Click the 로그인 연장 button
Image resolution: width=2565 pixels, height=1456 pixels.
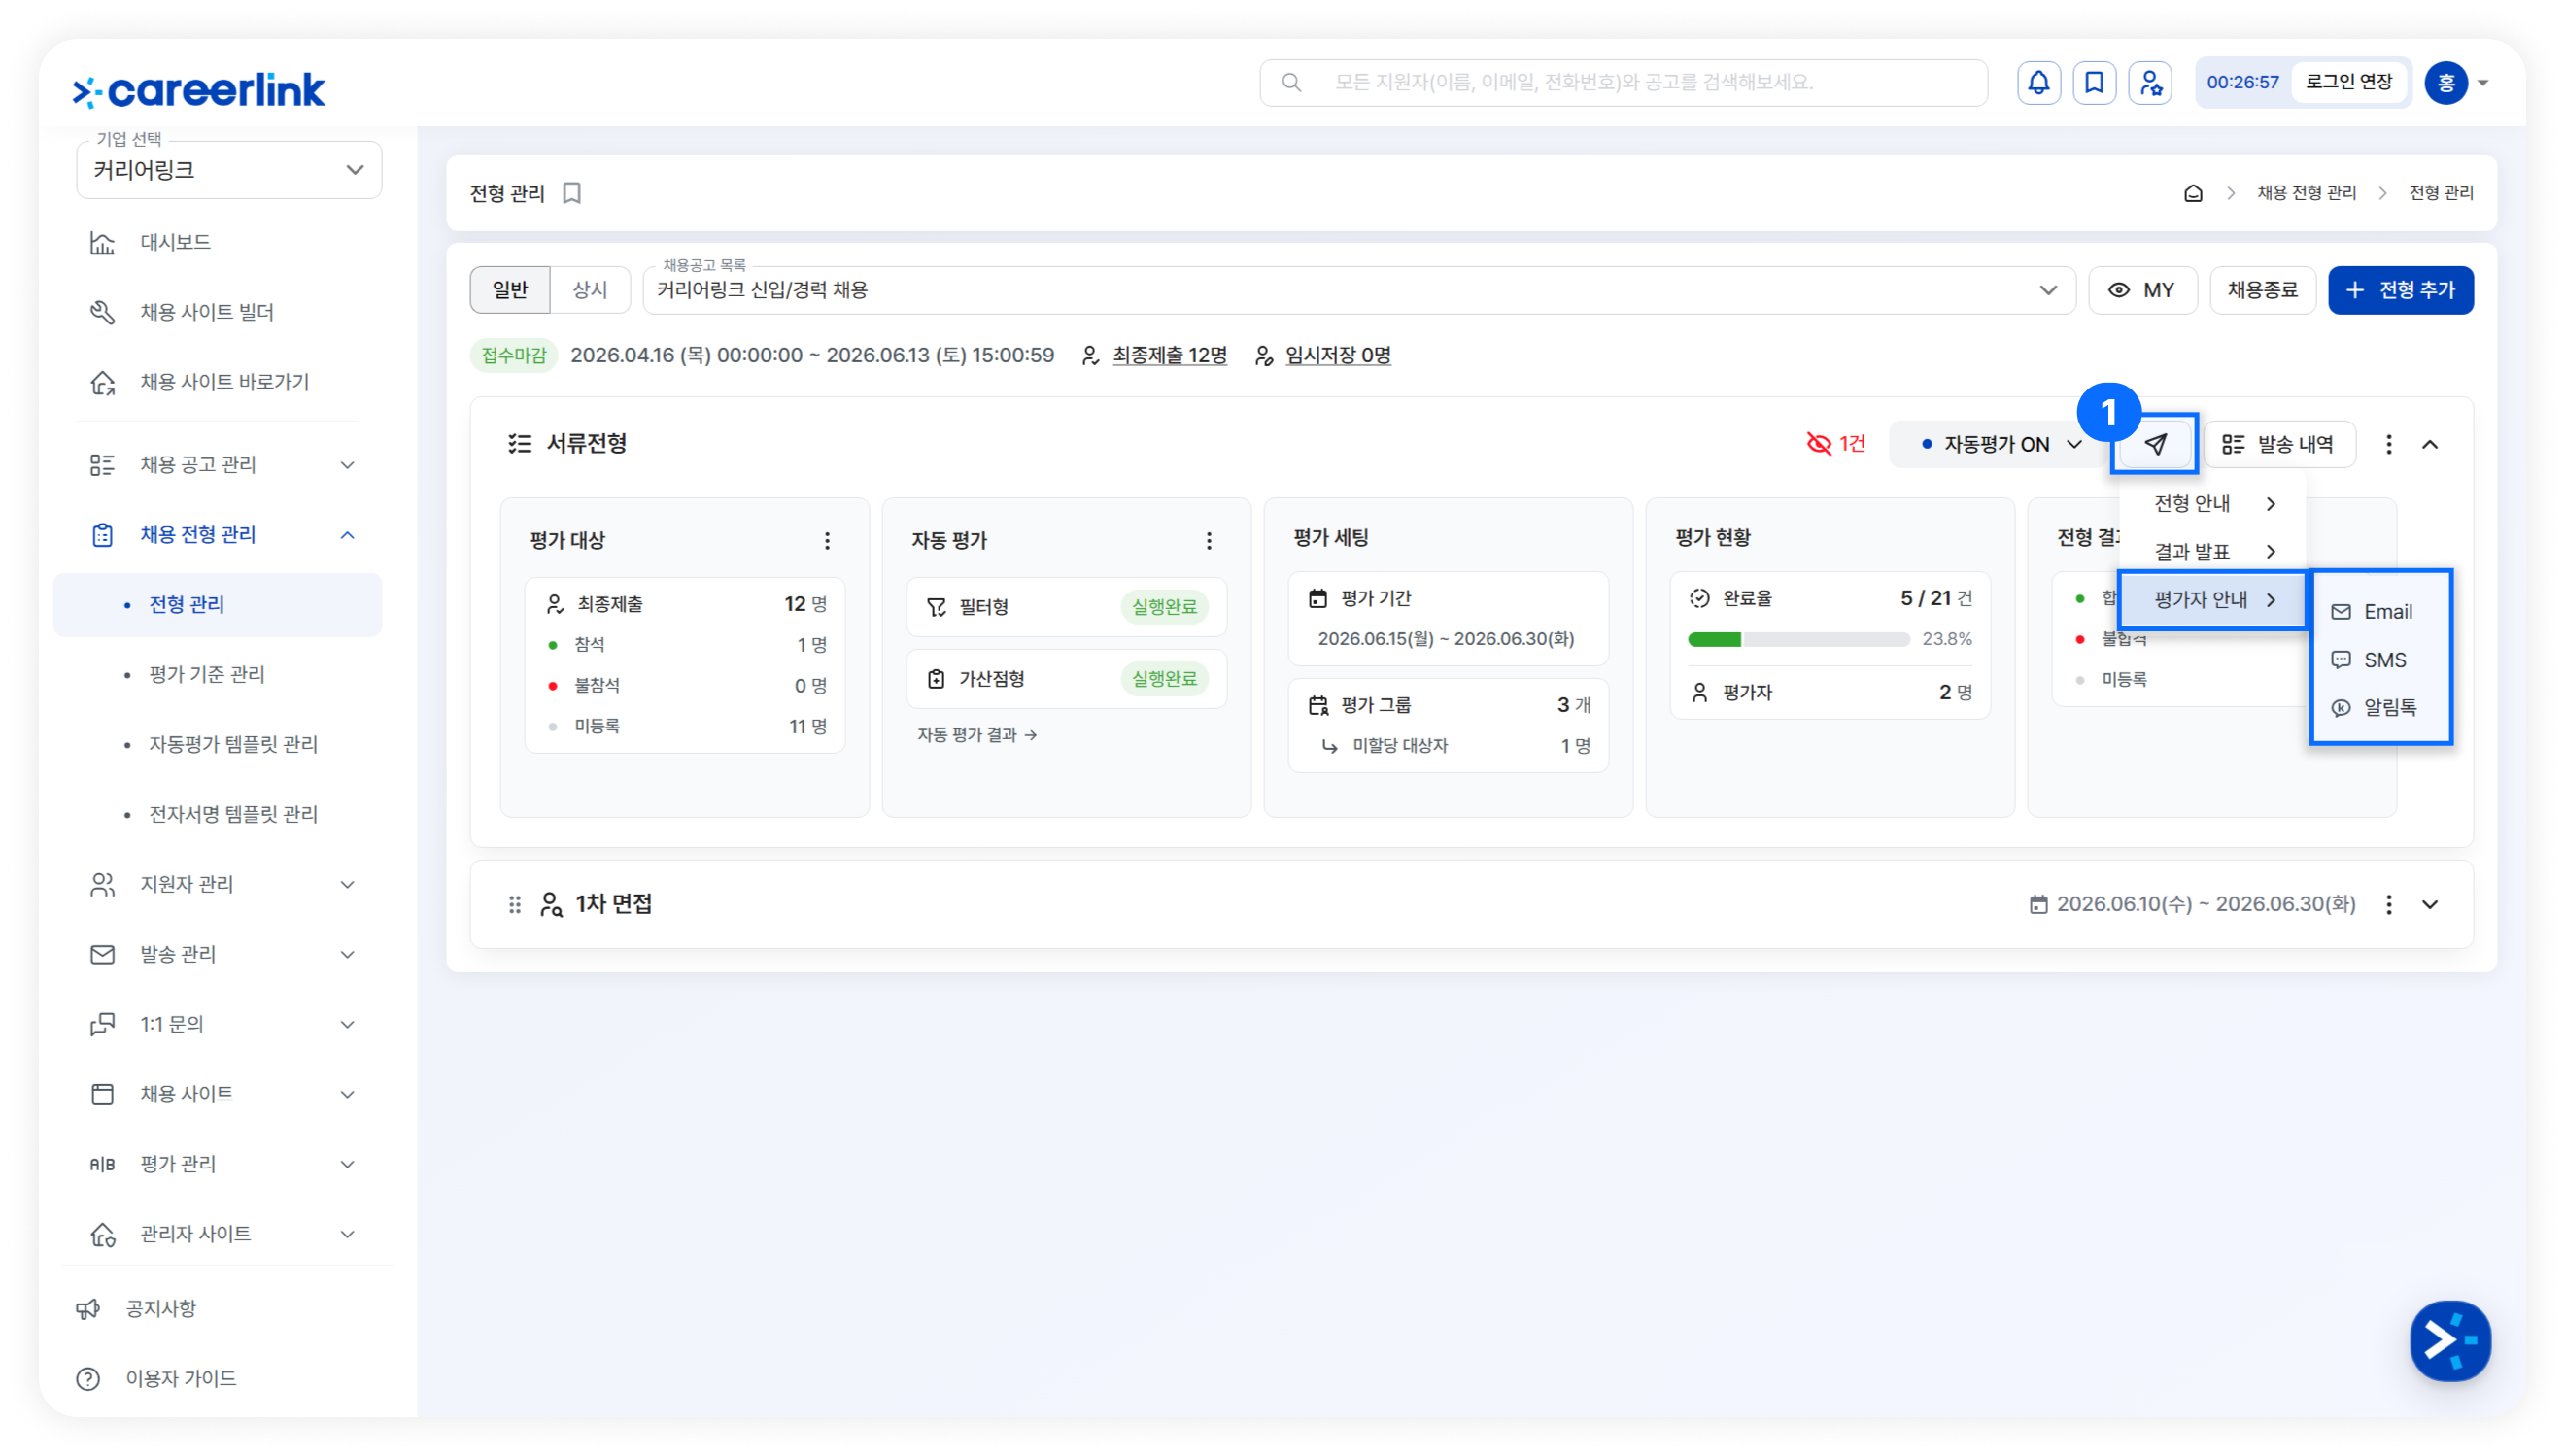[2348, 82]
